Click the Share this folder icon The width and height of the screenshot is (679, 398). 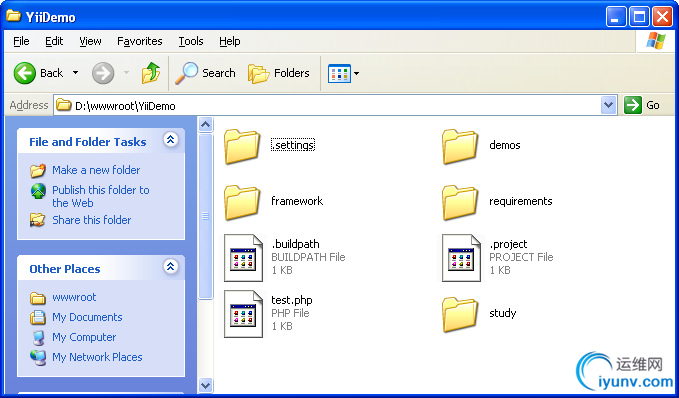38,220
